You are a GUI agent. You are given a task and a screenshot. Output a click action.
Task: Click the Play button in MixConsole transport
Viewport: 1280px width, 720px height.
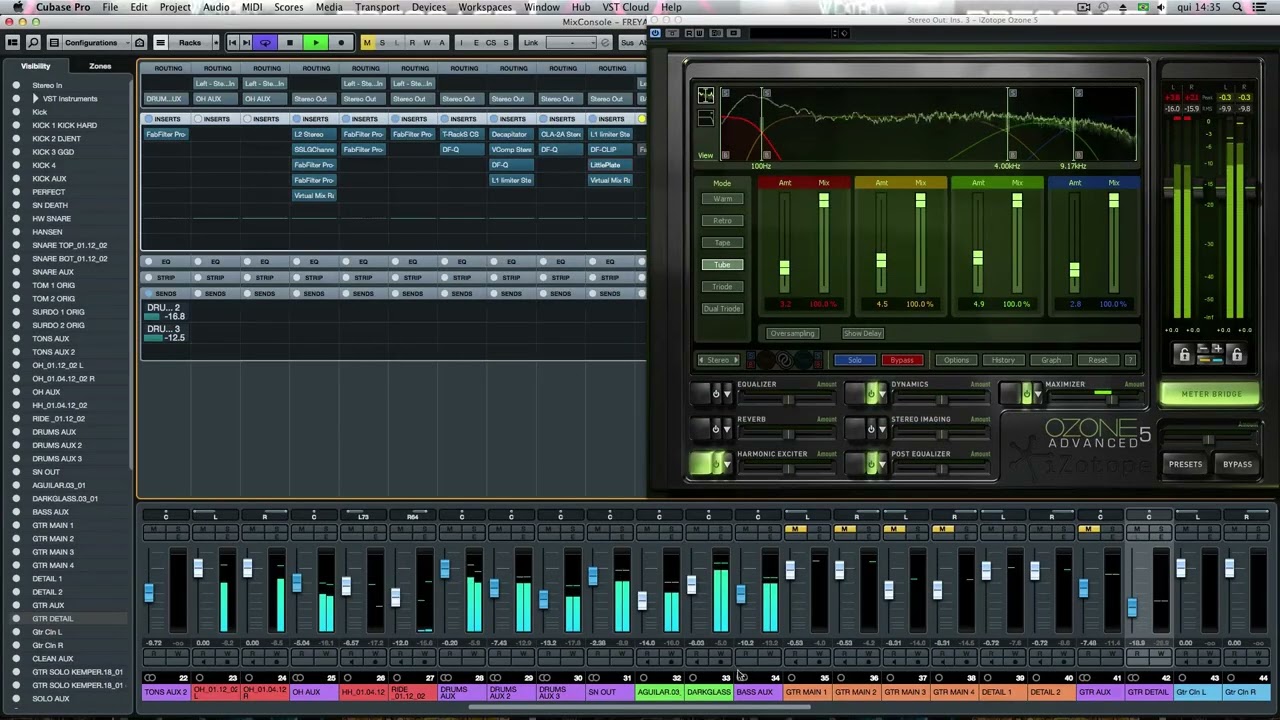click(315, 43)
